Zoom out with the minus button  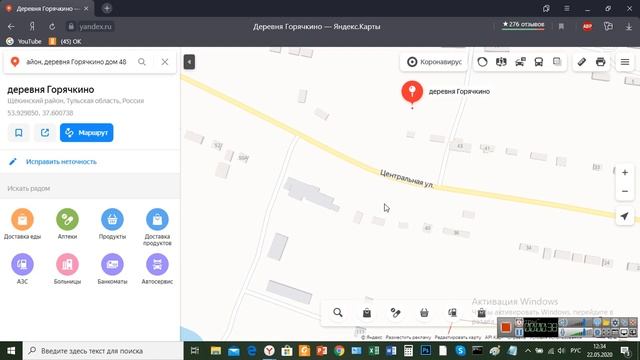pos(625,191)
